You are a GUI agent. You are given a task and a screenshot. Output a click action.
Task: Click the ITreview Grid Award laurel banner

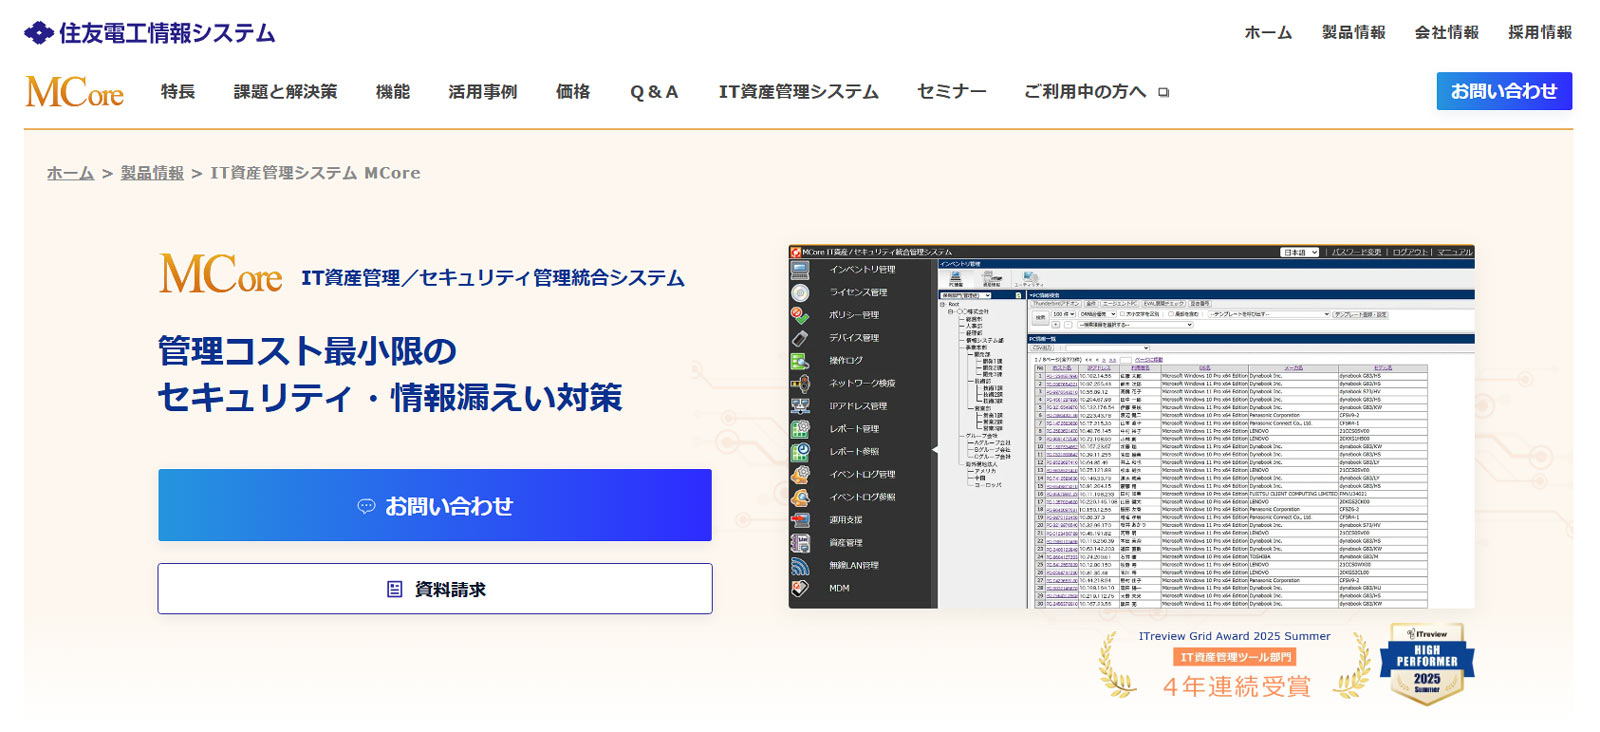[1234, 665]
